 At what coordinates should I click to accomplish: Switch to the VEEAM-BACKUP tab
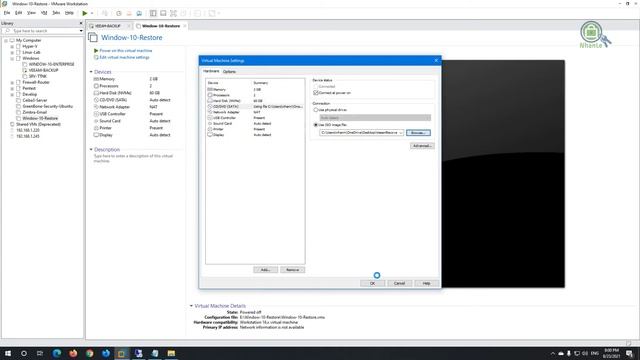point(108,26)
